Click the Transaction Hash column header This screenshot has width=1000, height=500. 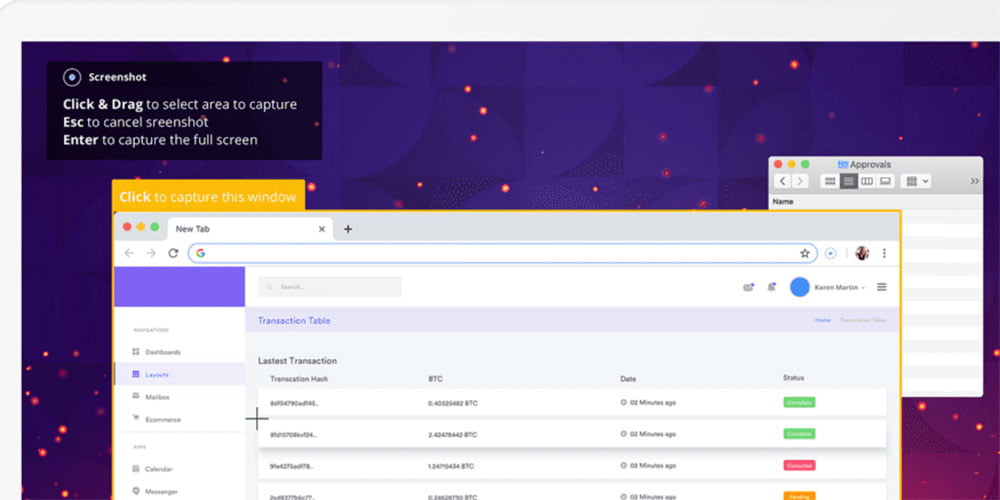[298, 379]
